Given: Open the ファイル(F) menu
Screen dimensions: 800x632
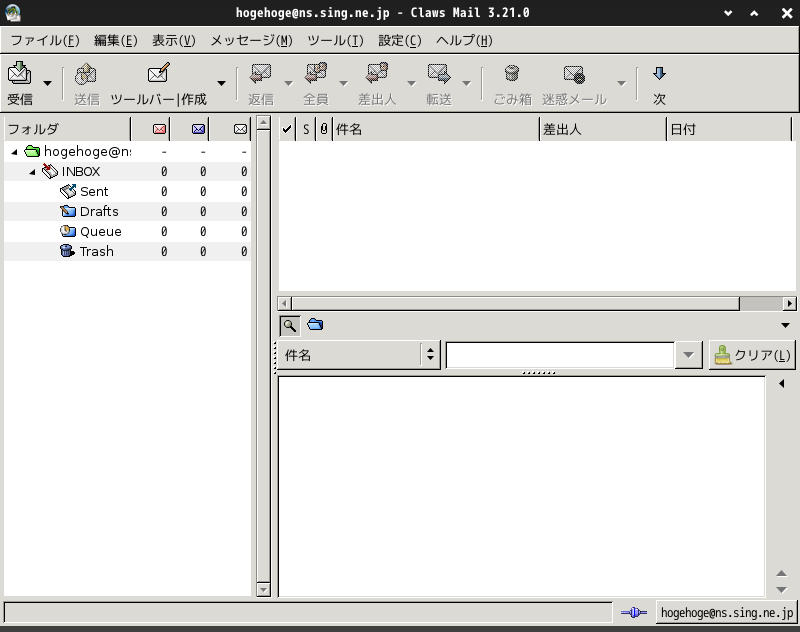Looking at the screenshot, I should point(45,40).
